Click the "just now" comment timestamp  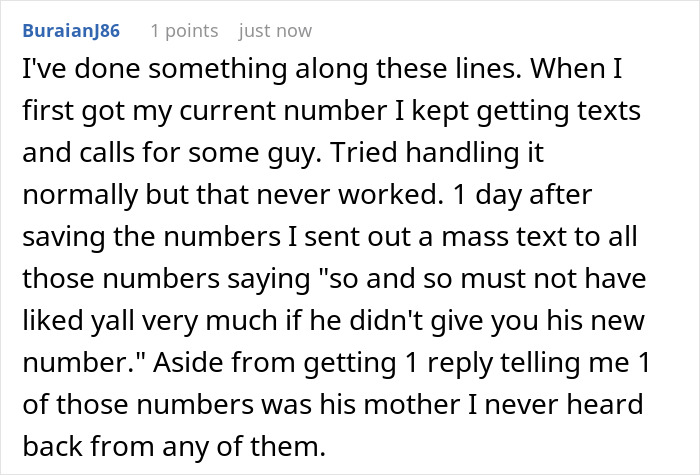point(275,31)
